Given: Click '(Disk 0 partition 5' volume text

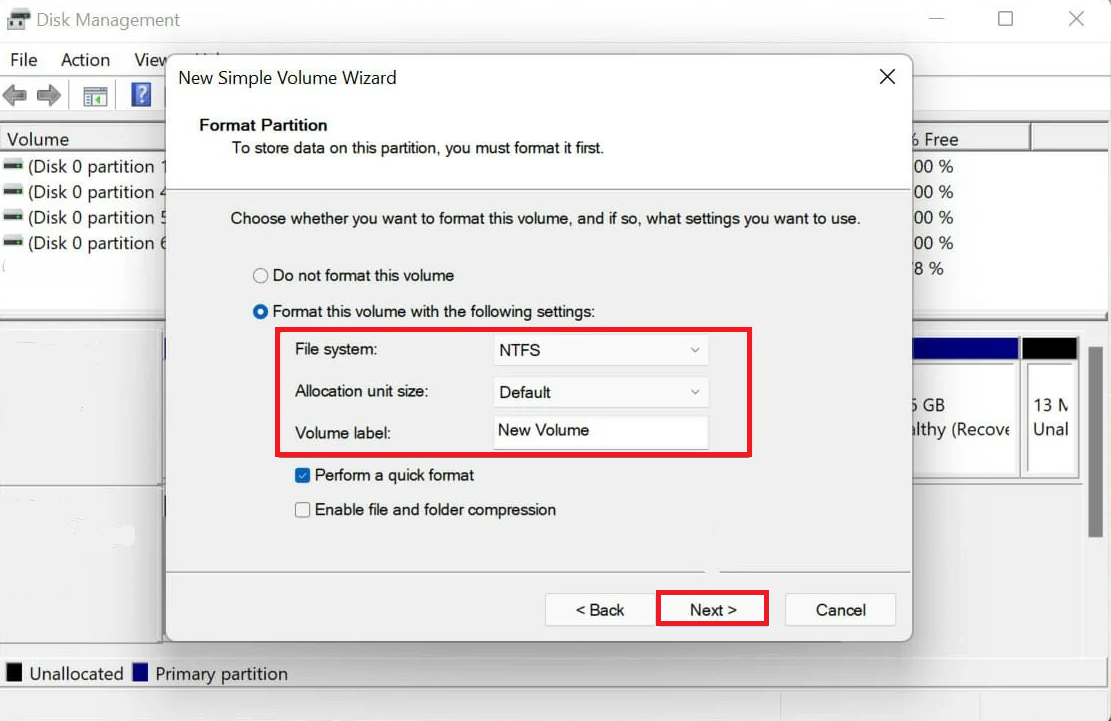Looking at the screenshot, I should point(96,217).
